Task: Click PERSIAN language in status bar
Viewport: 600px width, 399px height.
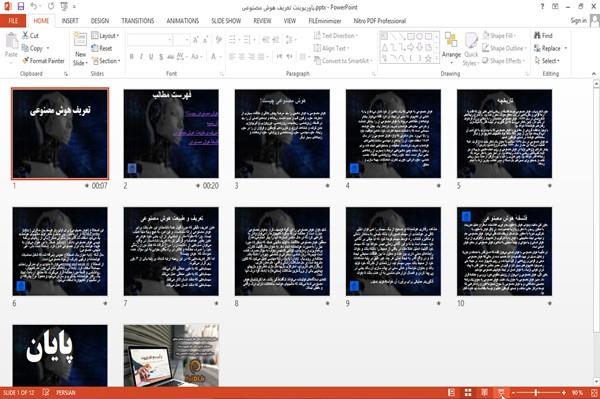Action: (x=66, y=392)
